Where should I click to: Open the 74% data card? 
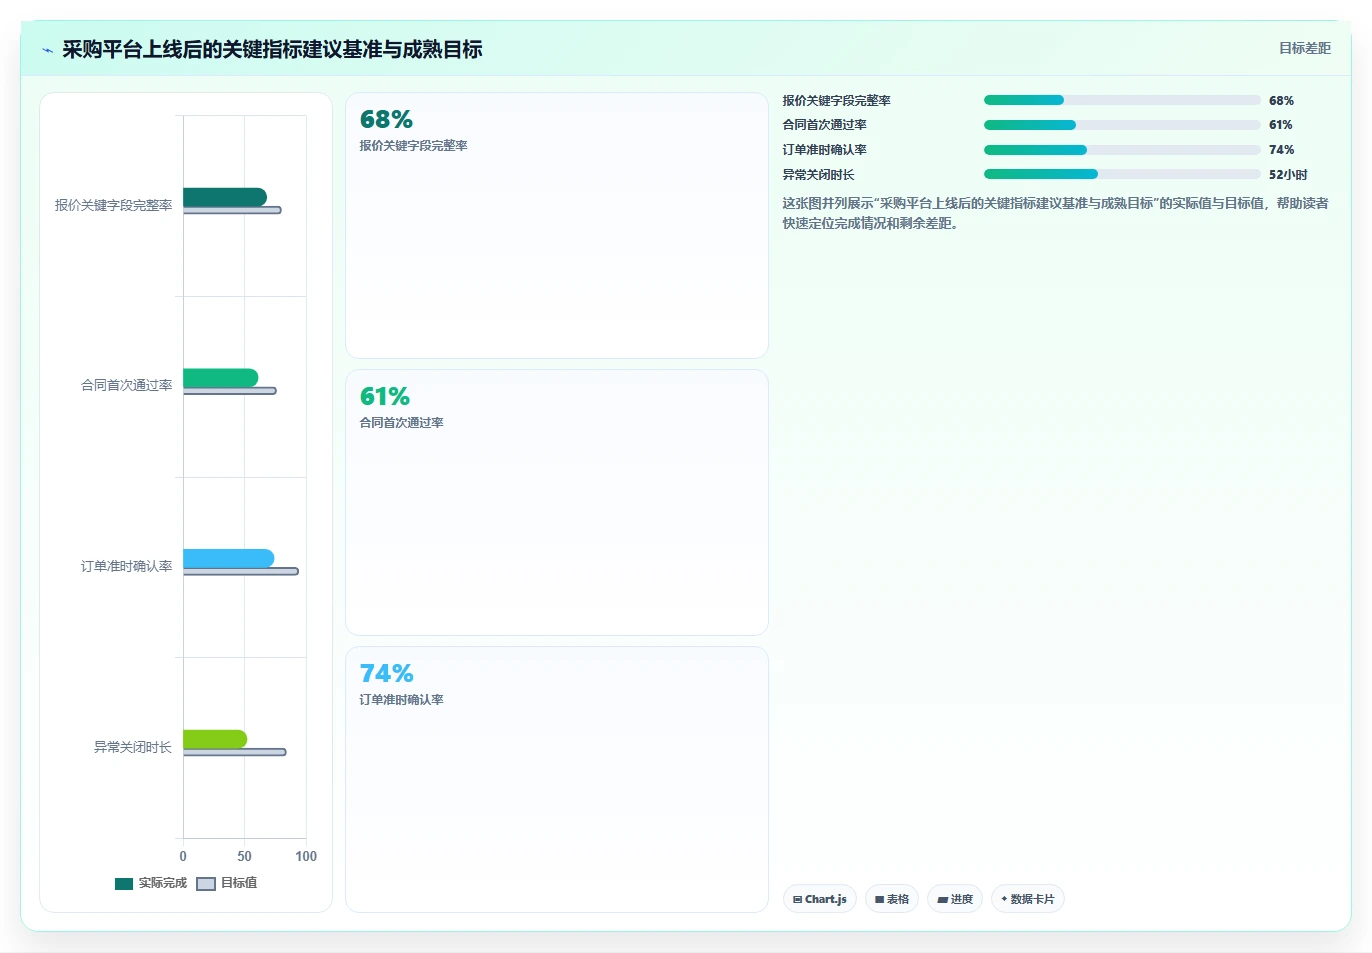pyautogui.click(x=557, y=780)
